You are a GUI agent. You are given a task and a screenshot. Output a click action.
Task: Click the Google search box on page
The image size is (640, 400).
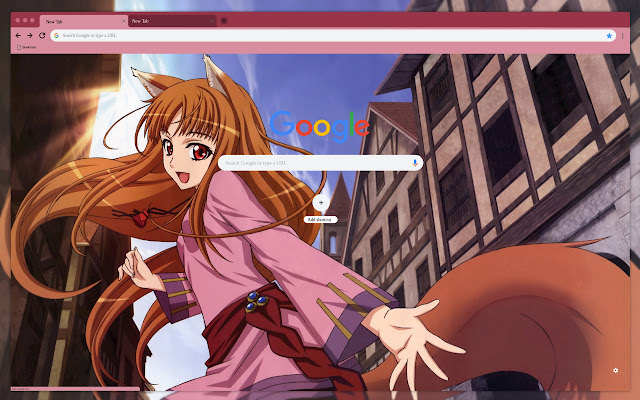(x=320, y=163)
